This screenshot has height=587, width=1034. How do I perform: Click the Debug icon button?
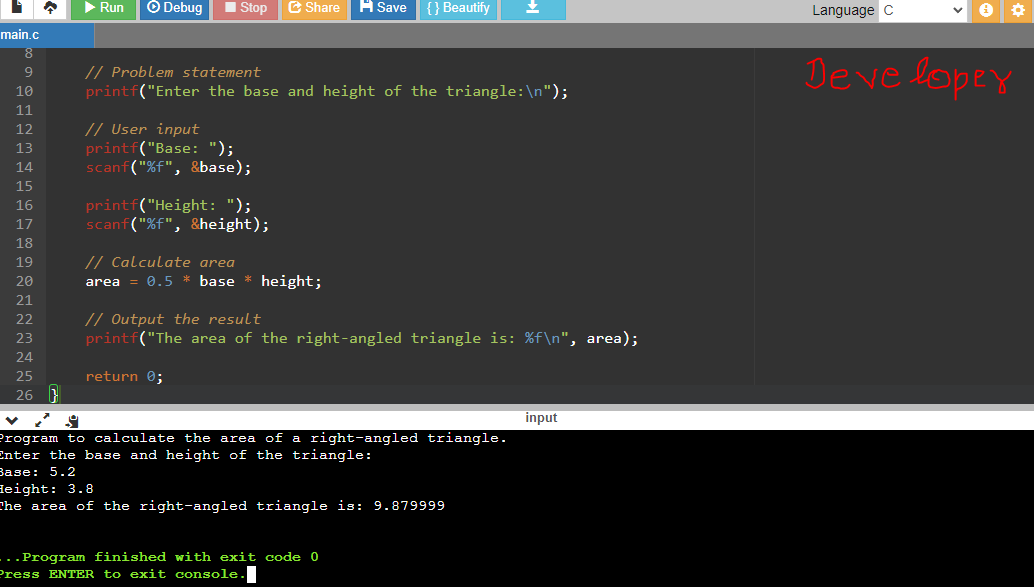pos(174,10)
